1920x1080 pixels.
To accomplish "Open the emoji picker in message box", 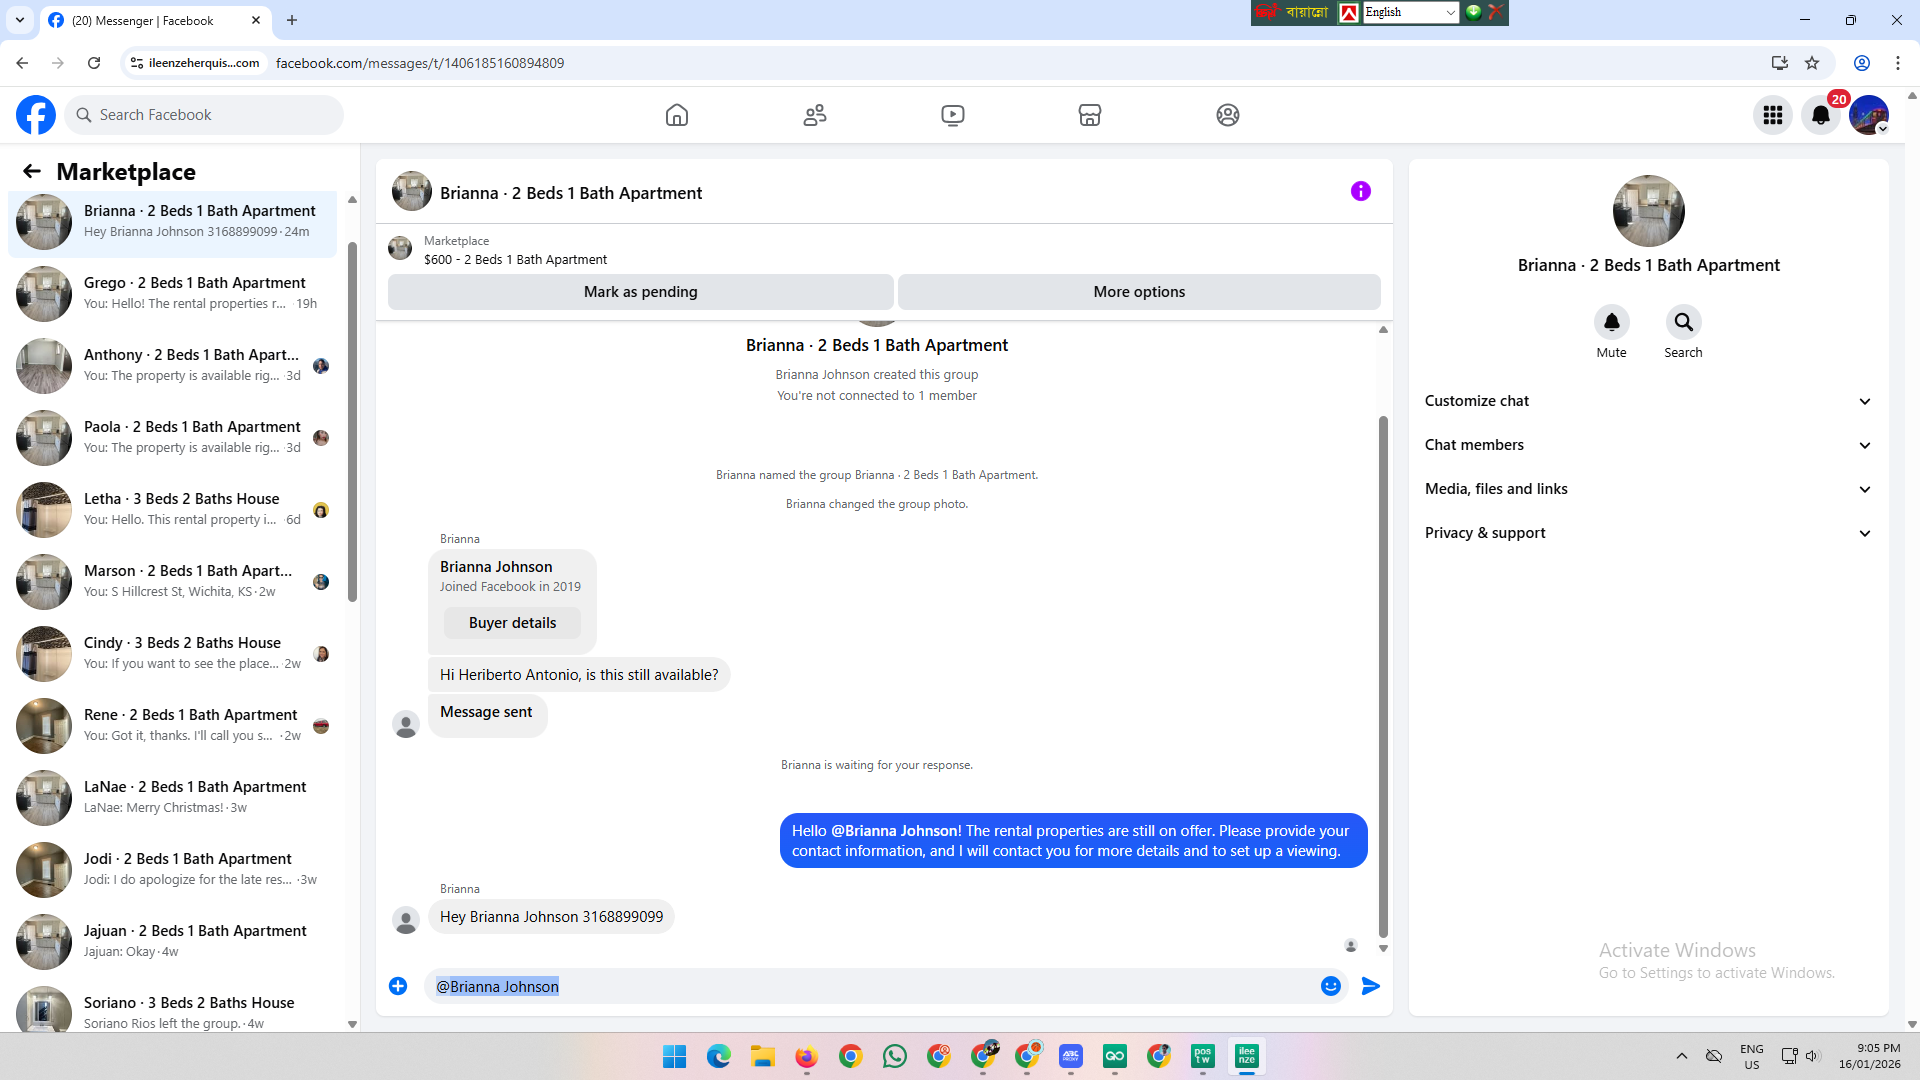I will [1330, 986].
